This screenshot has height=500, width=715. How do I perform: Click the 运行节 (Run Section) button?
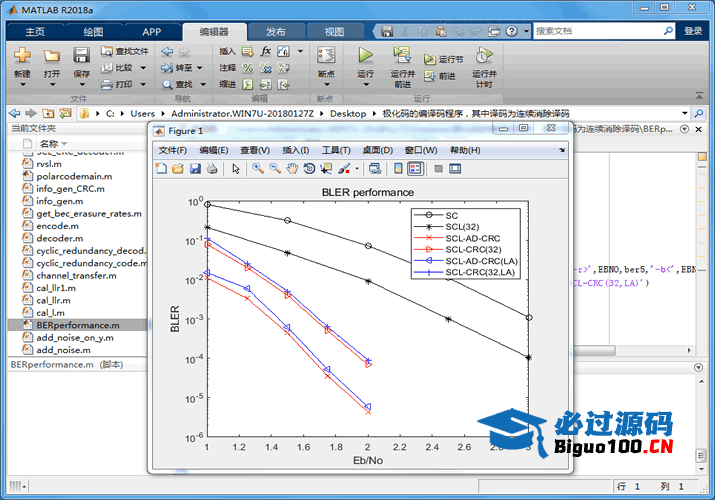click(443, 59)
